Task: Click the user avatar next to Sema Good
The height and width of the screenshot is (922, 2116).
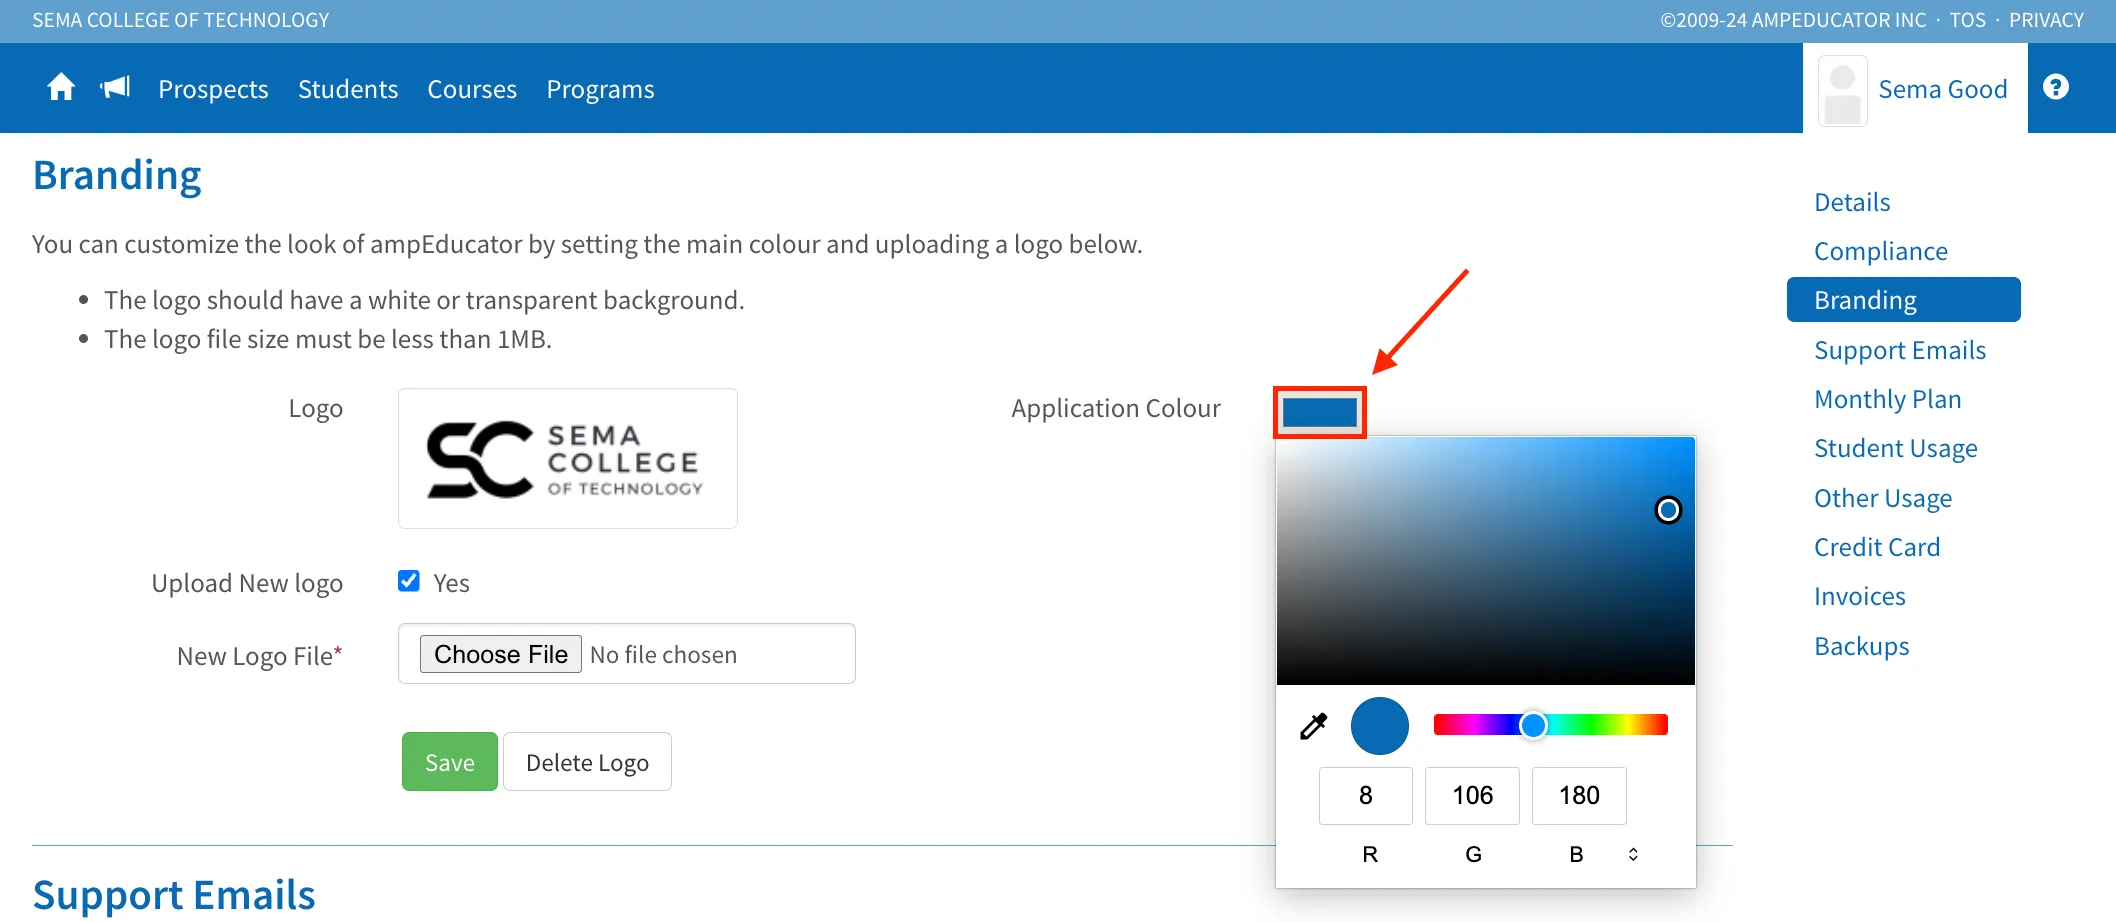Action: coord(1842,91)
